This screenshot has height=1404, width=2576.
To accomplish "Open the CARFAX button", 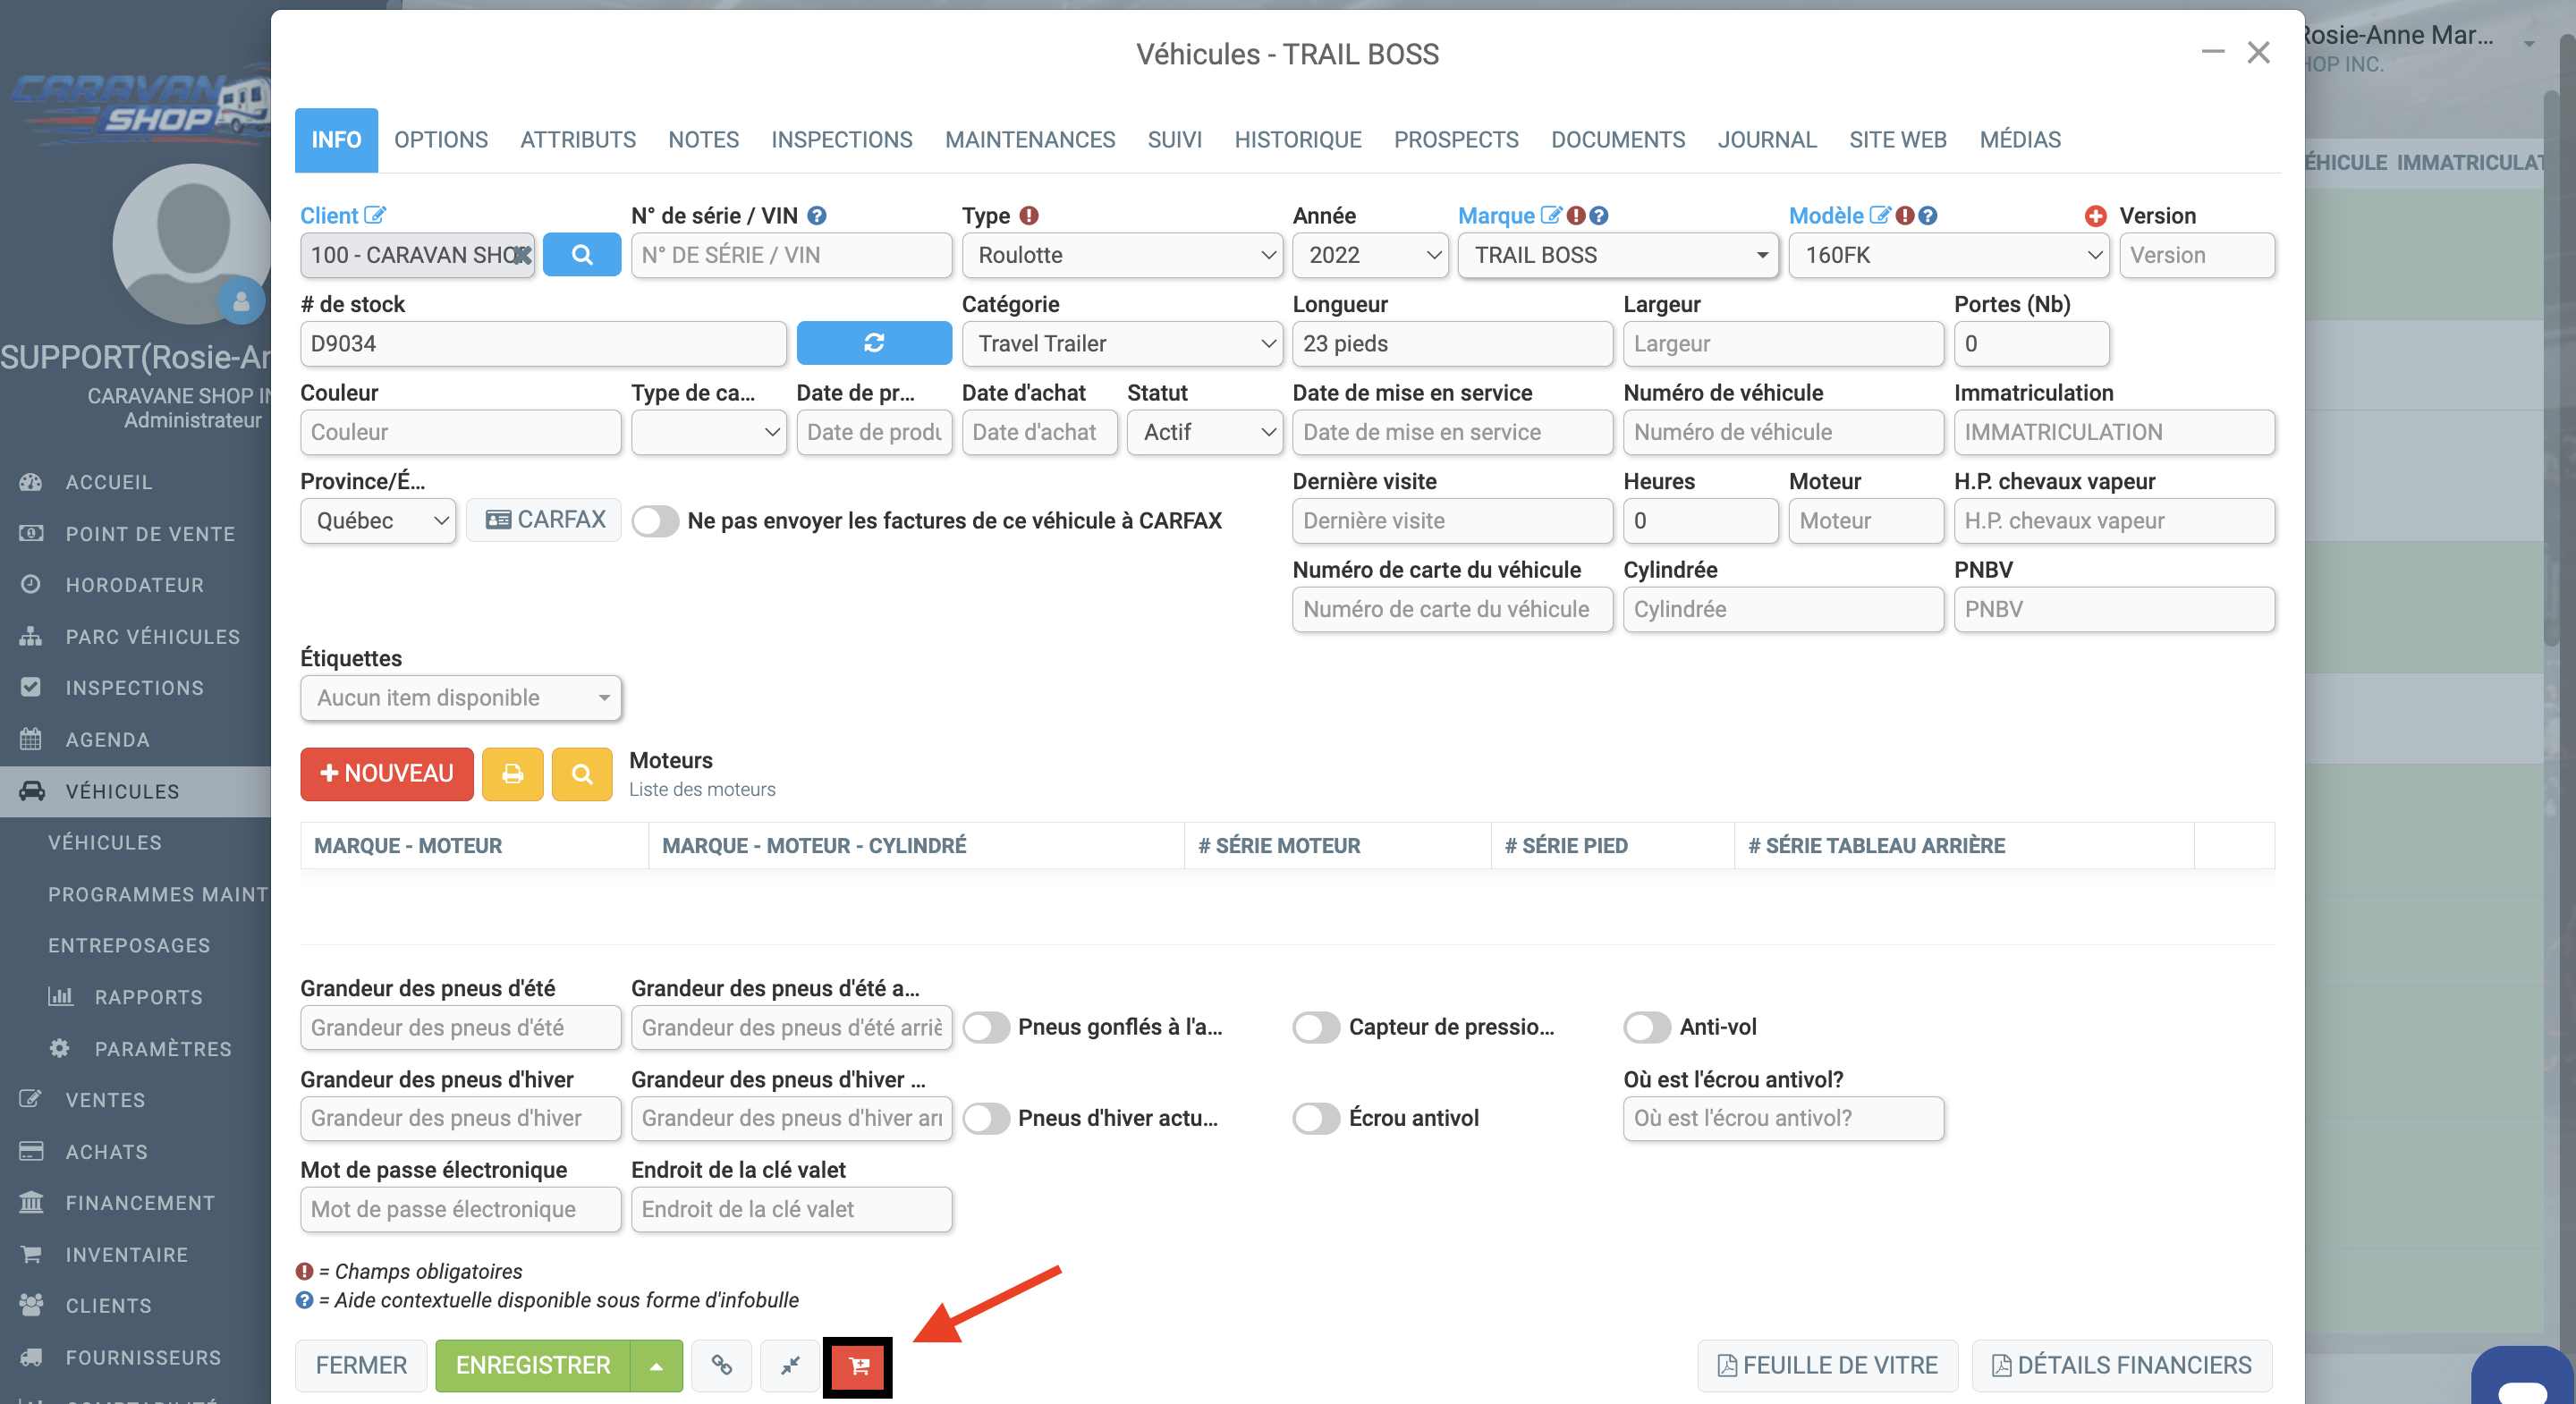I will tap(544, 520).
